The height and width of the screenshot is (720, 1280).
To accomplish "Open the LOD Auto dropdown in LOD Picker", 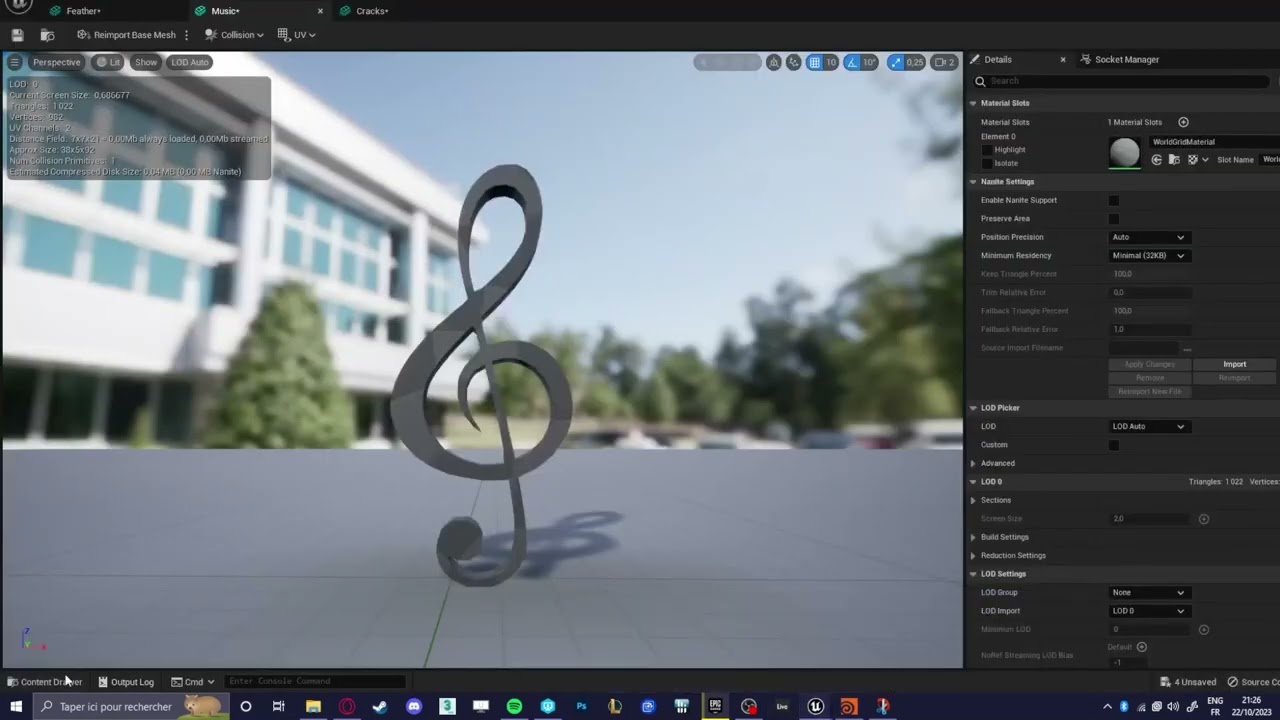I will click(x=1148, y=427).
